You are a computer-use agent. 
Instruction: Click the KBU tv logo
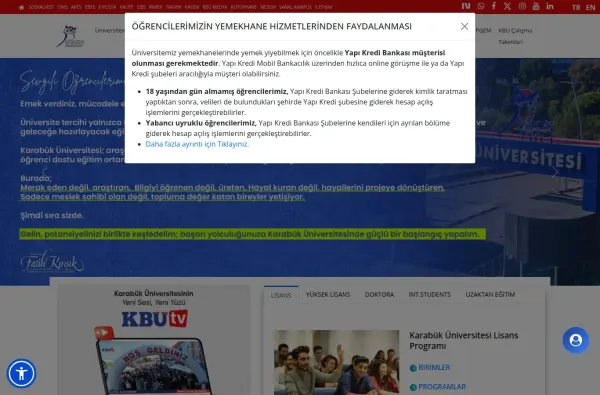click(154, 319)
